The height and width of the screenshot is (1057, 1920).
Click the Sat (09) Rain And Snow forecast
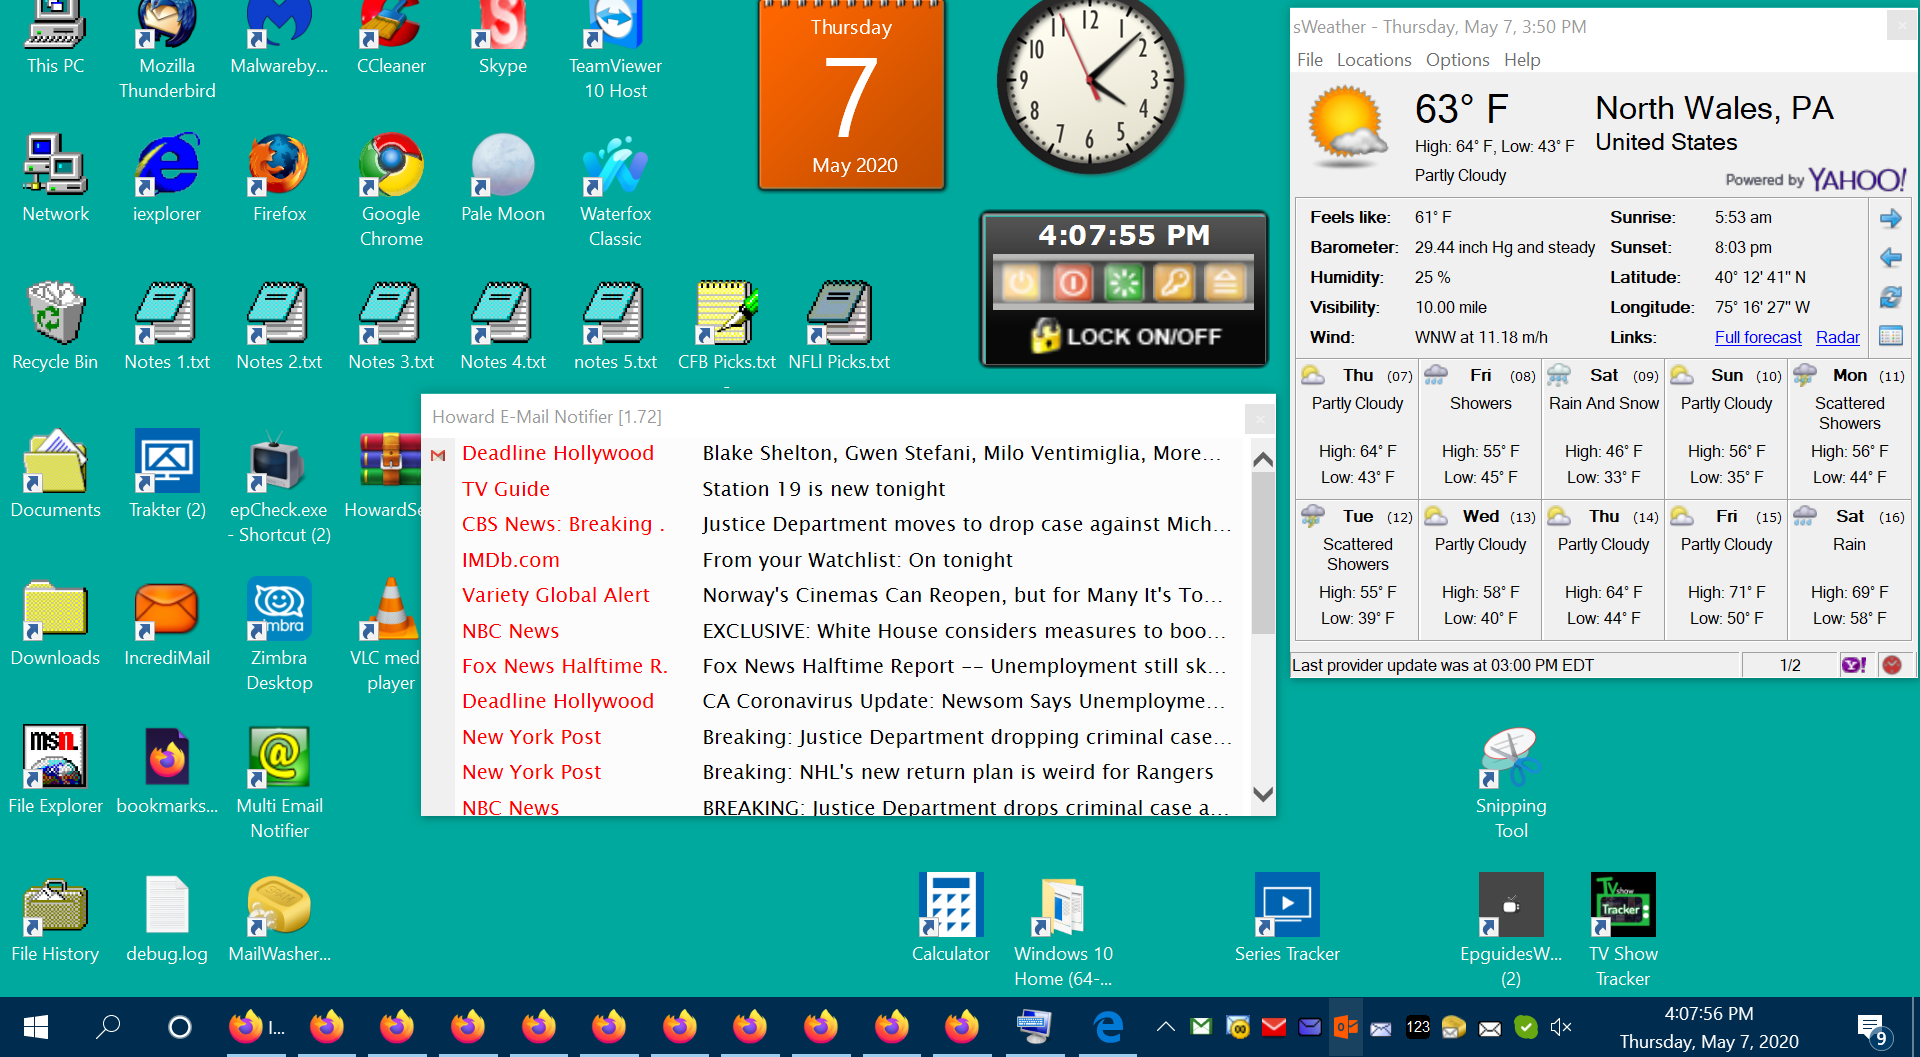(x=1603, y=428)
